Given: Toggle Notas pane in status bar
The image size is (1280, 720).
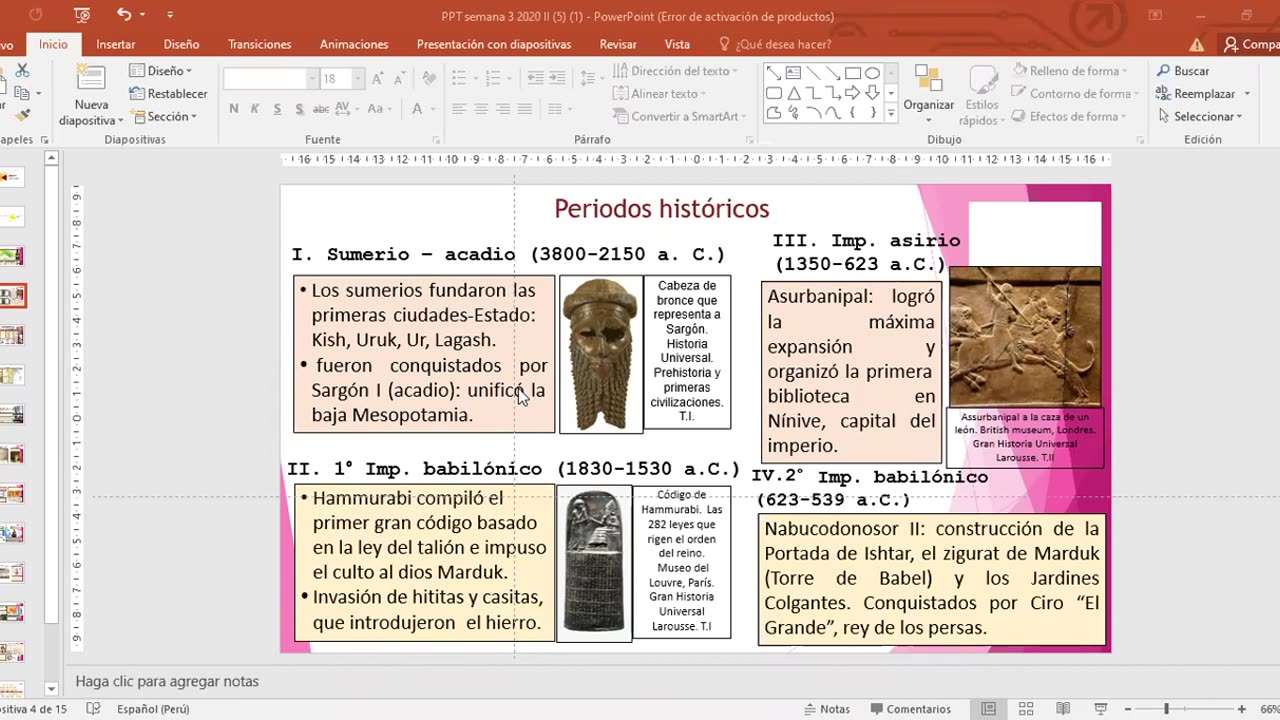Looking at the screenshot, I should pos(826,709).
